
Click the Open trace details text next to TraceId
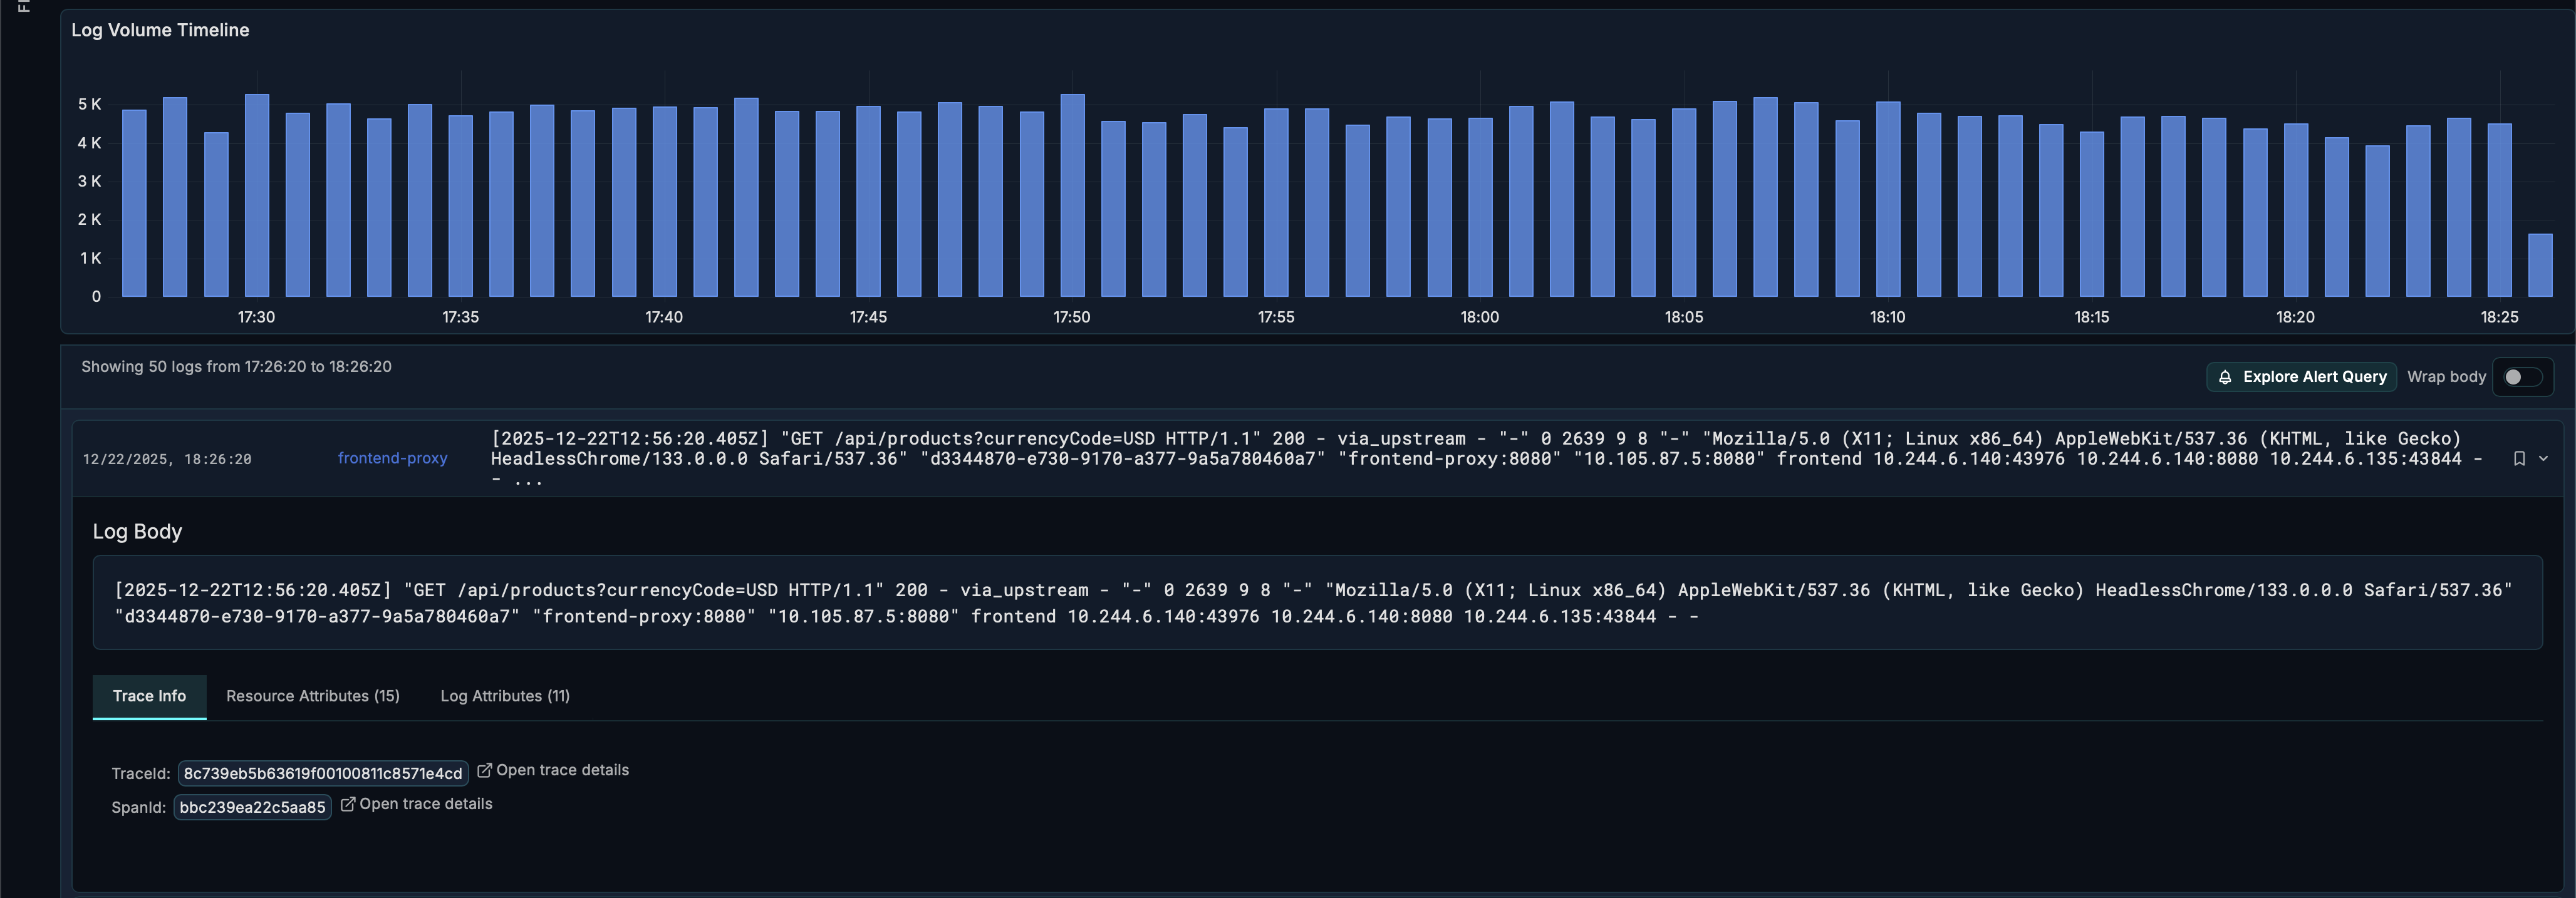[x=562, y=770]
